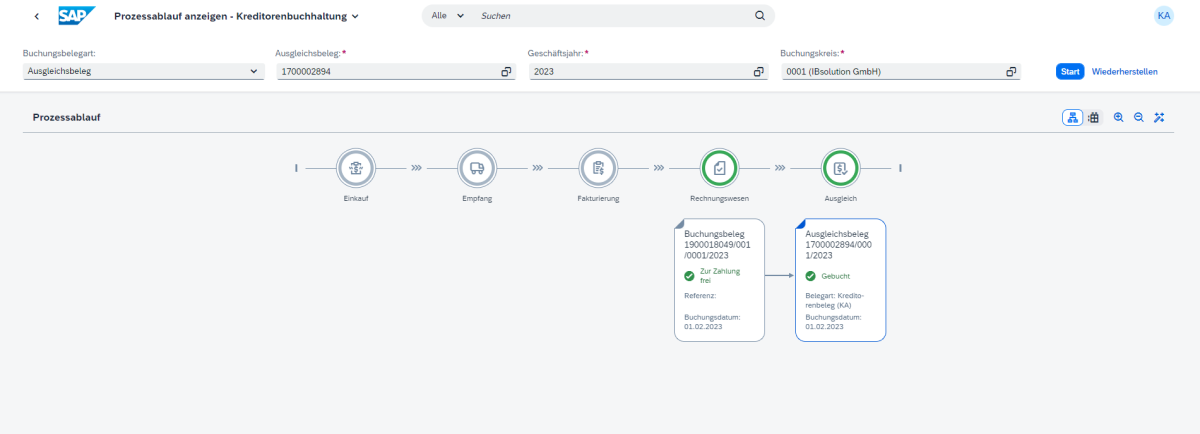Click green check icon beside Zur Zahlung frei
Image resolution: width=1200 pixels, height=434 pixels.
(690, 276)
